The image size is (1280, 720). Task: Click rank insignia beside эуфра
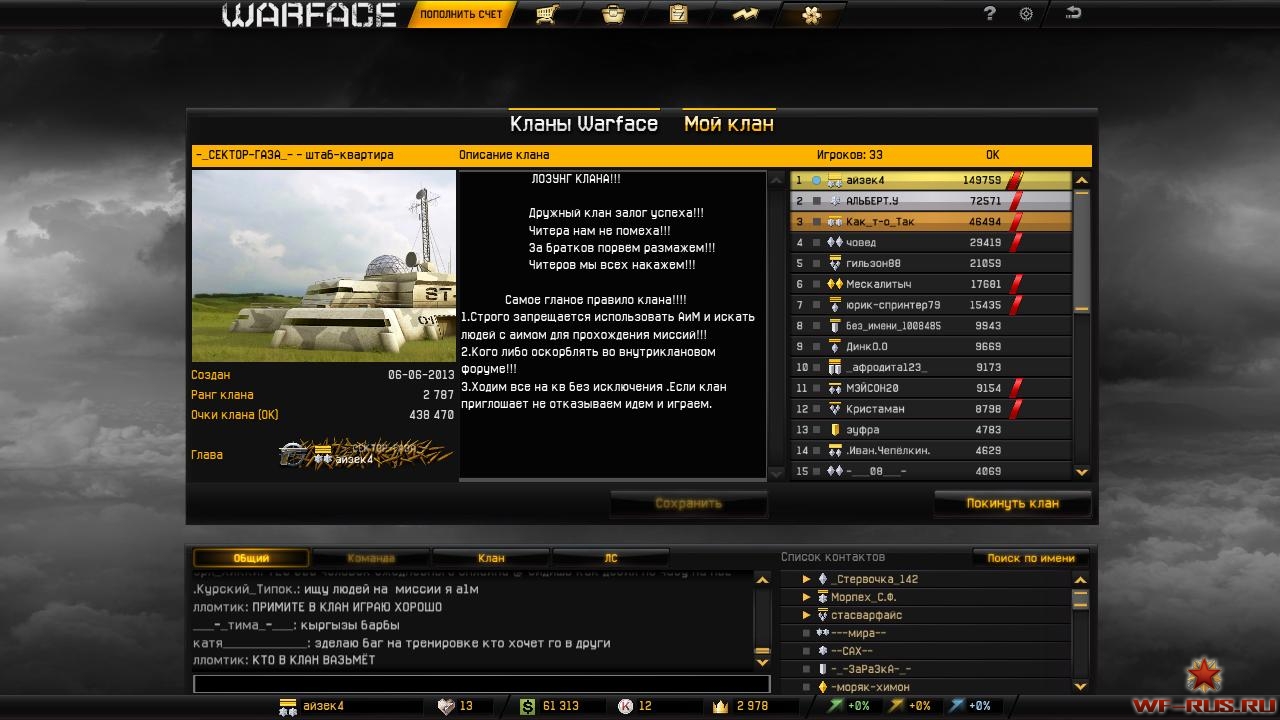(835, 430)
